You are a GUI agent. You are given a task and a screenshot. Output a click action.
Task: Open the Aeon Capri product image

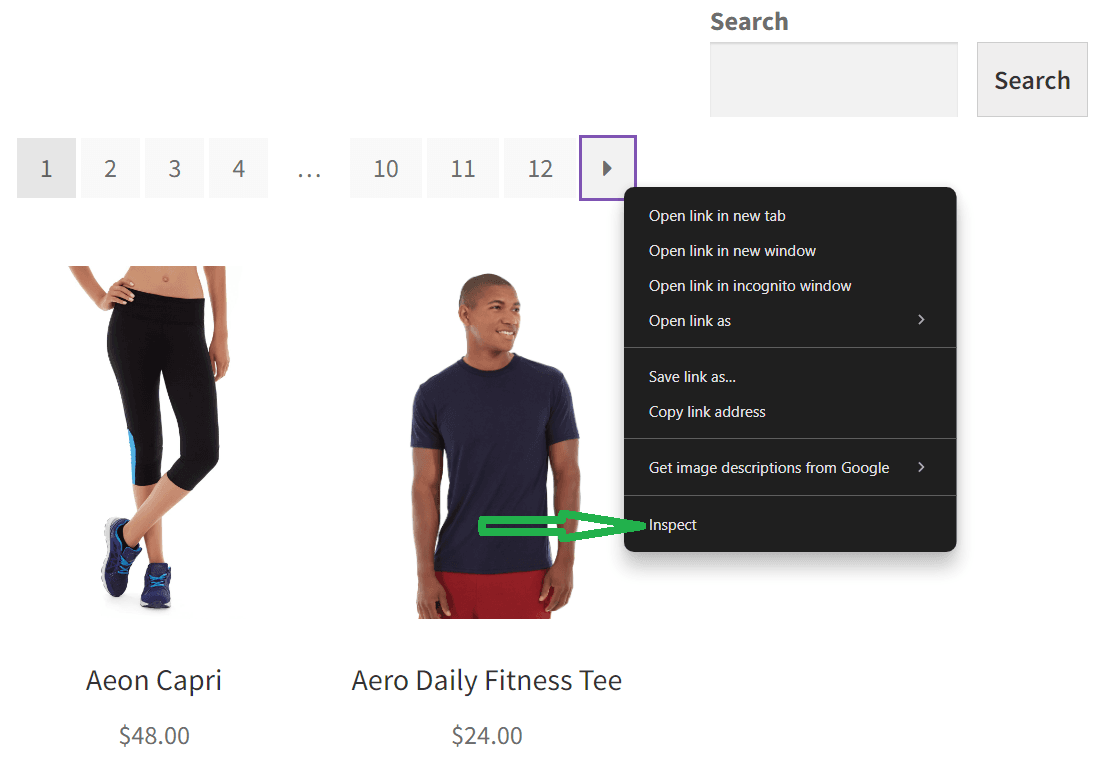(x=154, y=438)
